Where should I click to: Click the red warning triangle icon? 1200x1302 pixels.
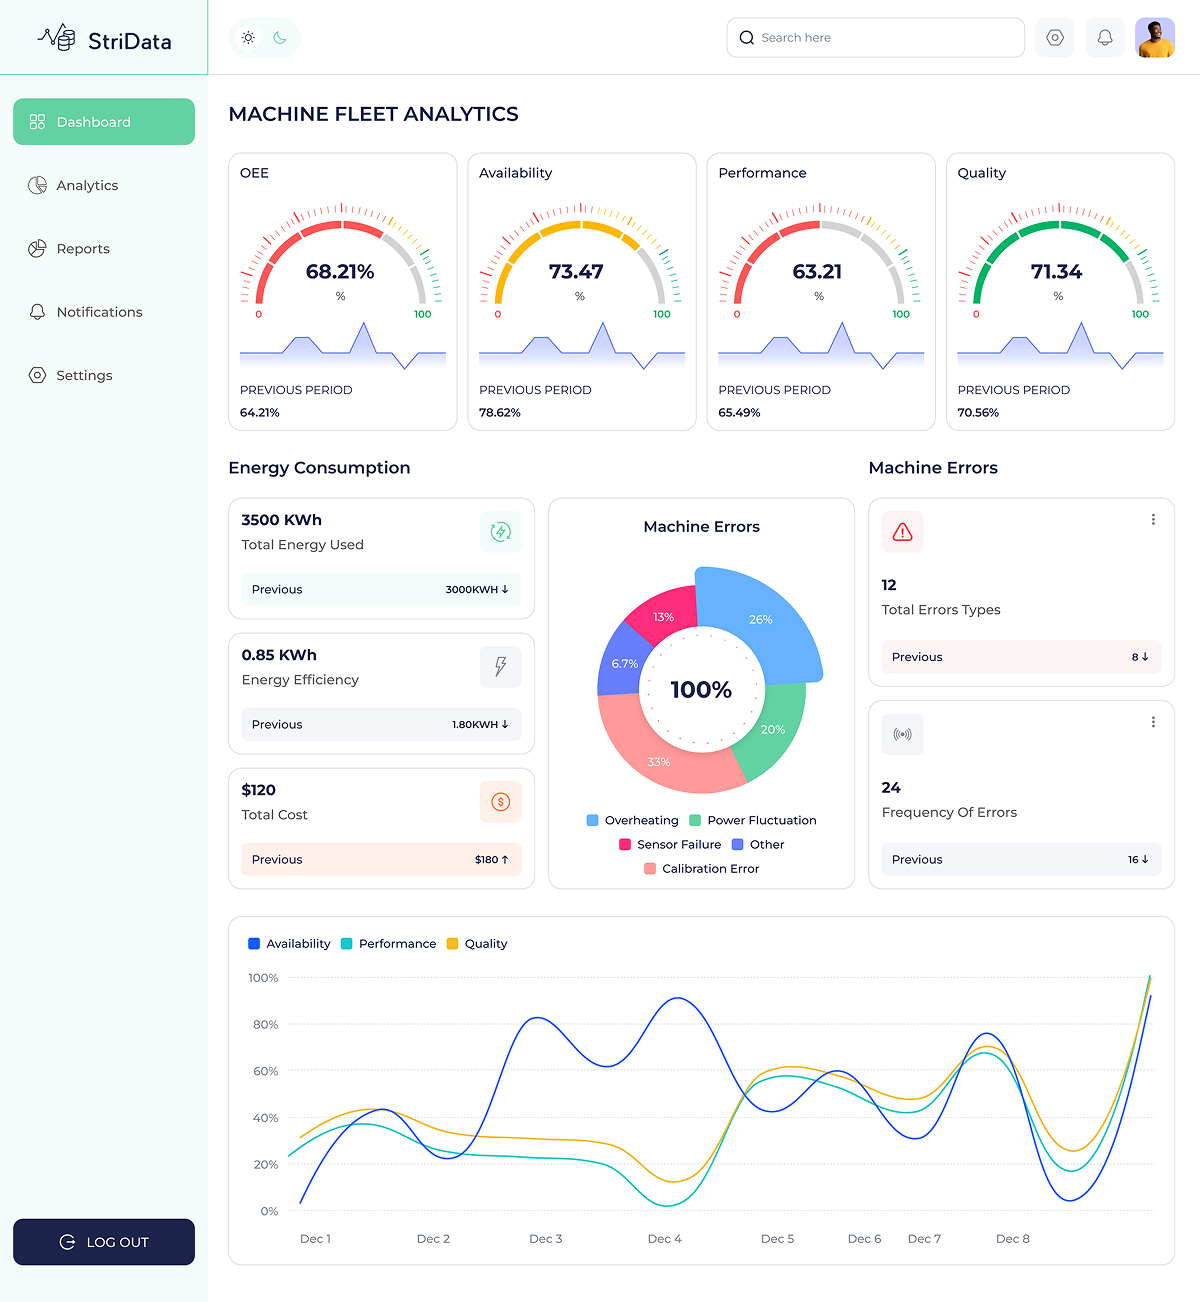click(902, 532)
